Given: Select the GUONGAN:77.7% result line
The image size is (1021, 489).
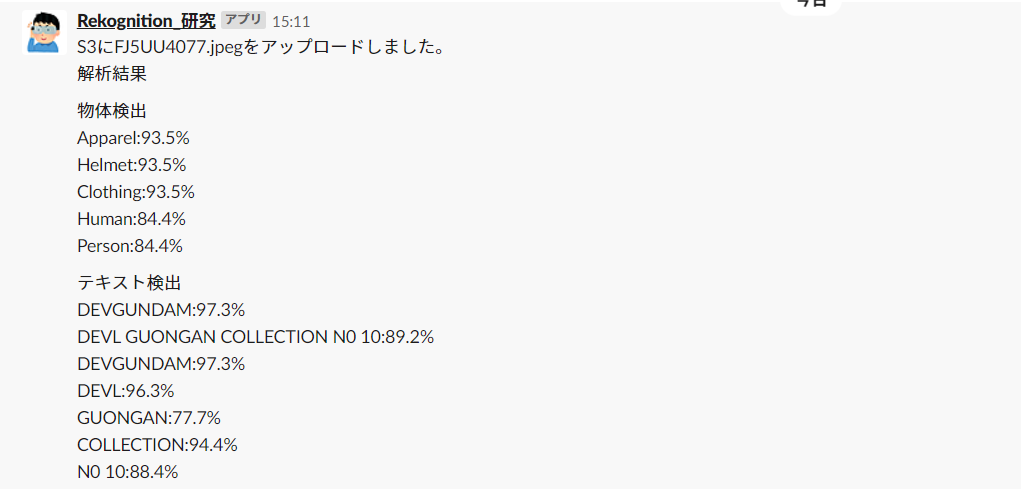Looking at the screenshot, I should [149, 418].
